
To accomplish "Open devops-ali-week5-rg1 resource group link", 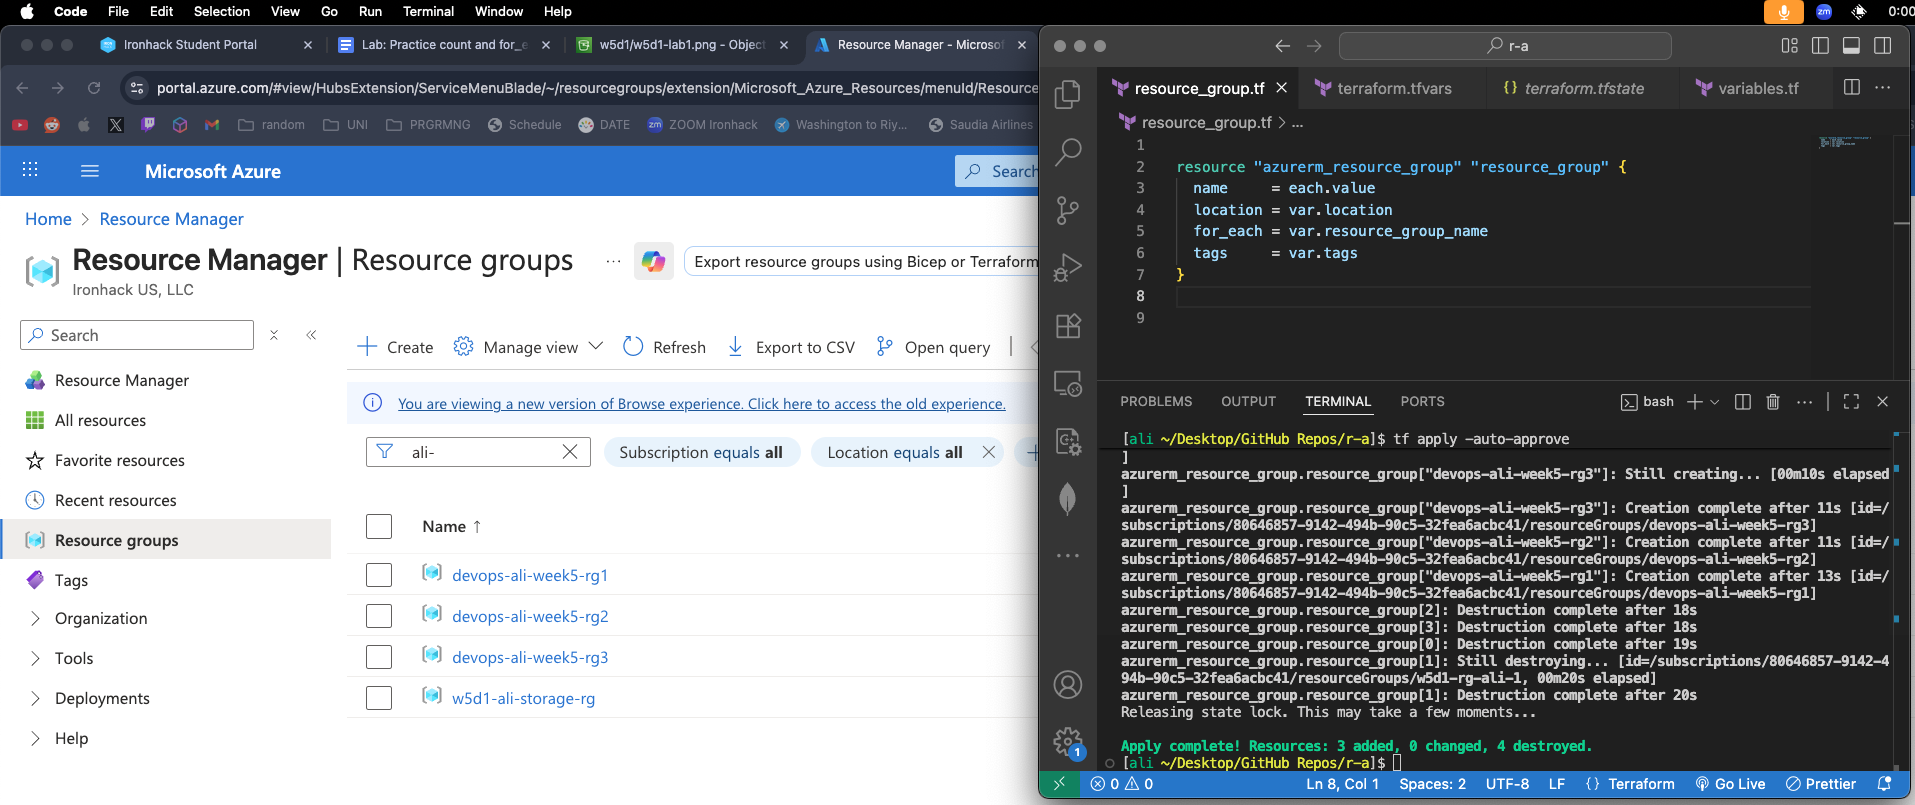I will point(530,575).
